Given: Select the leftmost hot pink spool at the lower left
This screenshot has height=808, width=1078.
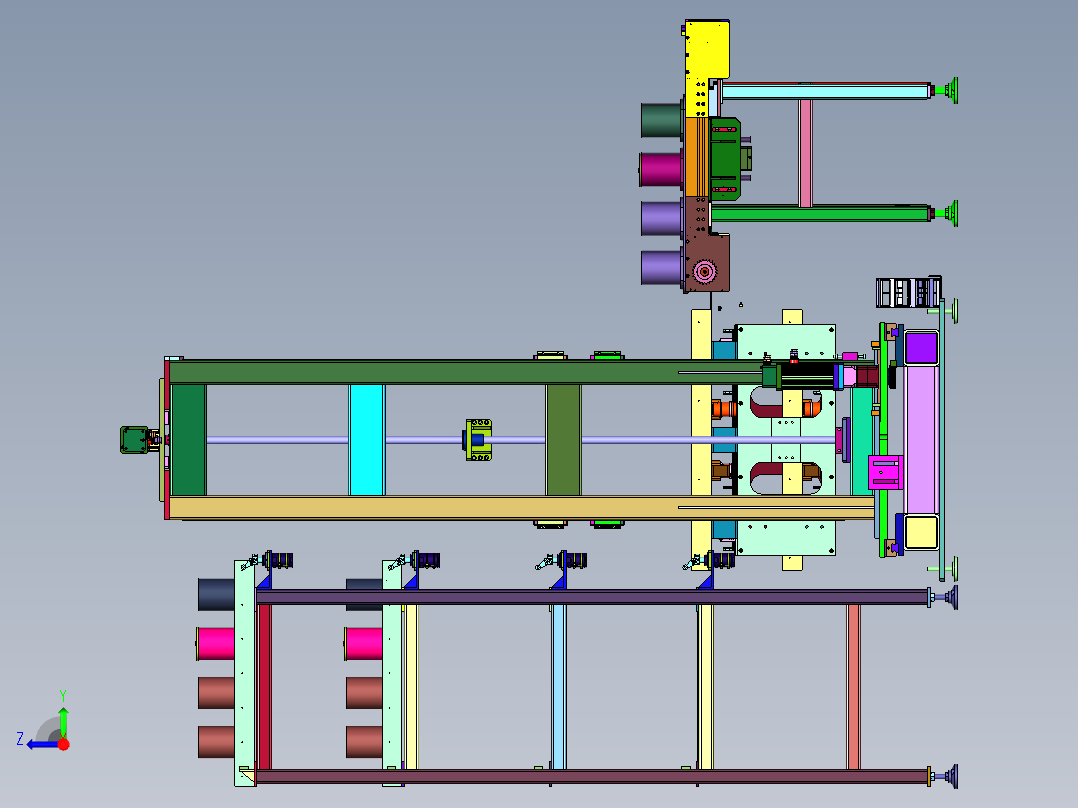Looking at the screenshot, I should click(215, 644).
